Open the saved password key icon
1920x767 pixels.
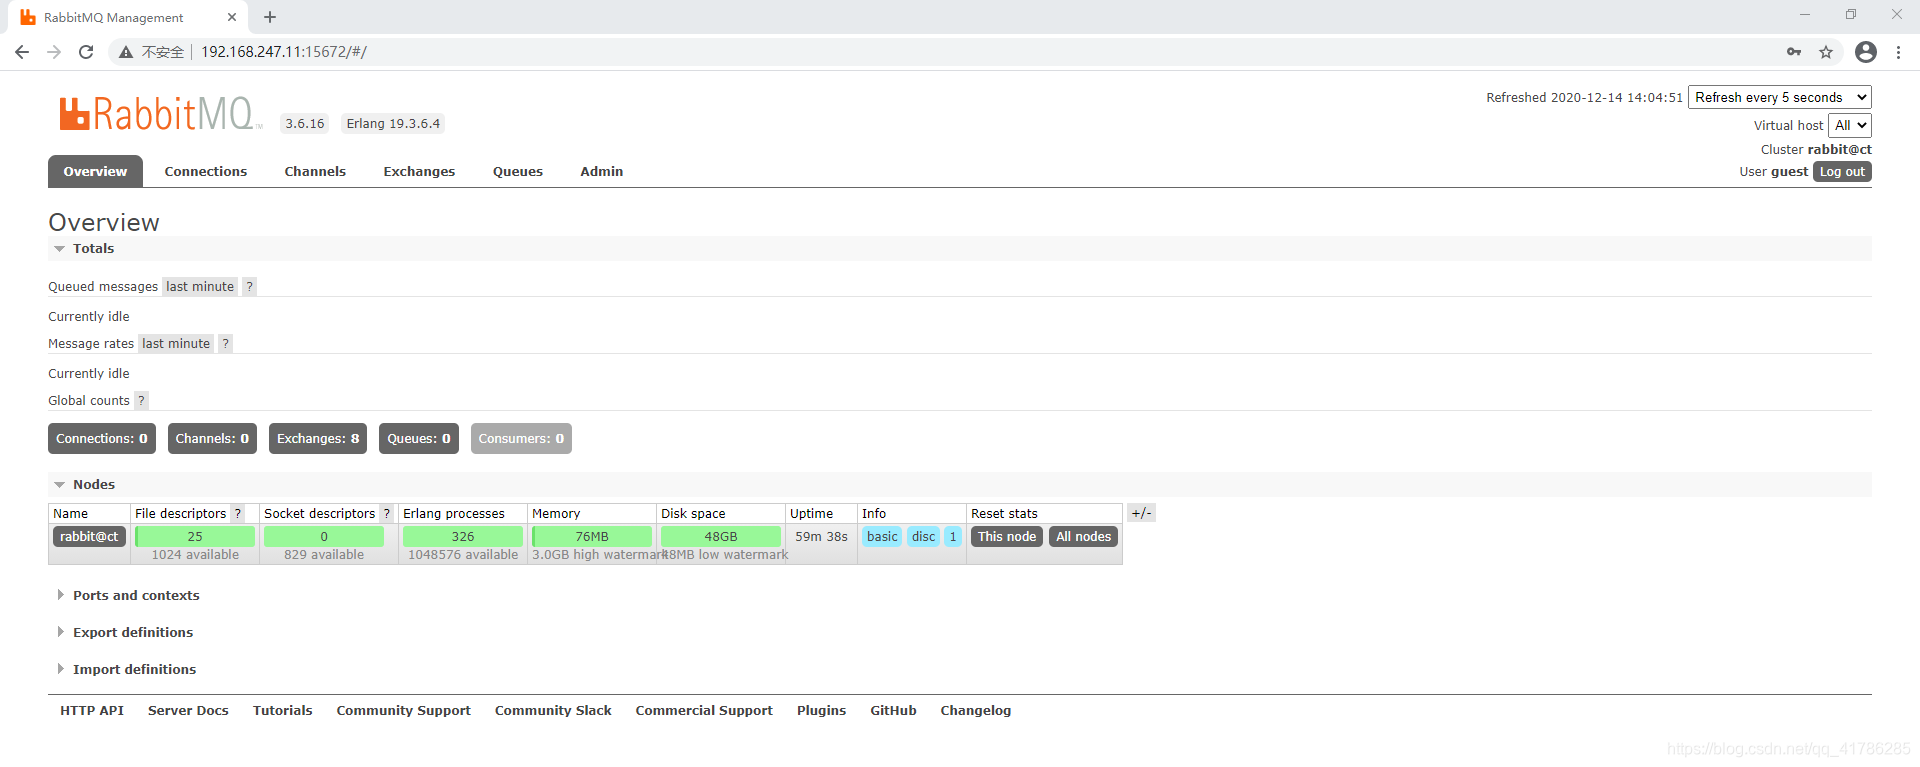click(1794, 52)
